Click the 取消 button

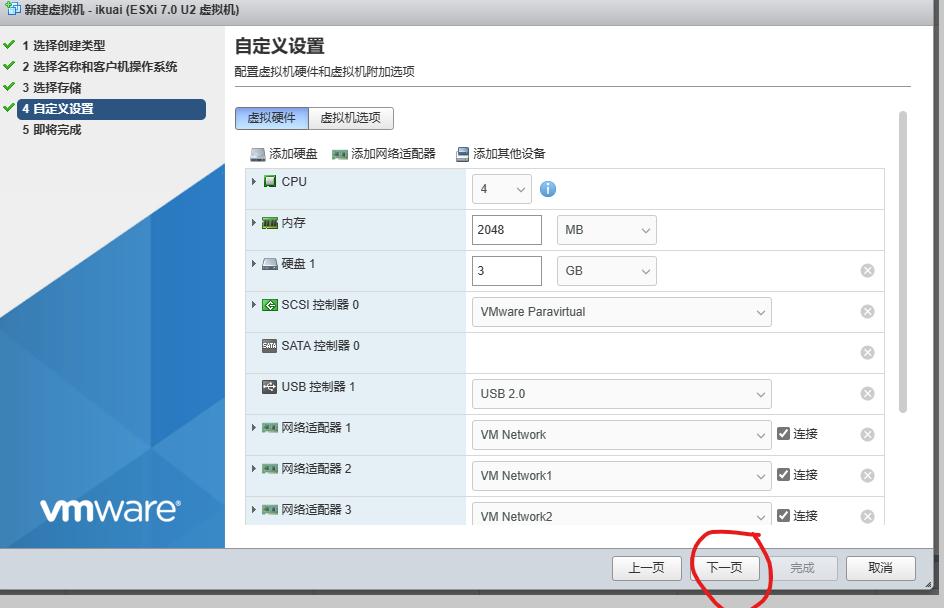click(879, 567)
